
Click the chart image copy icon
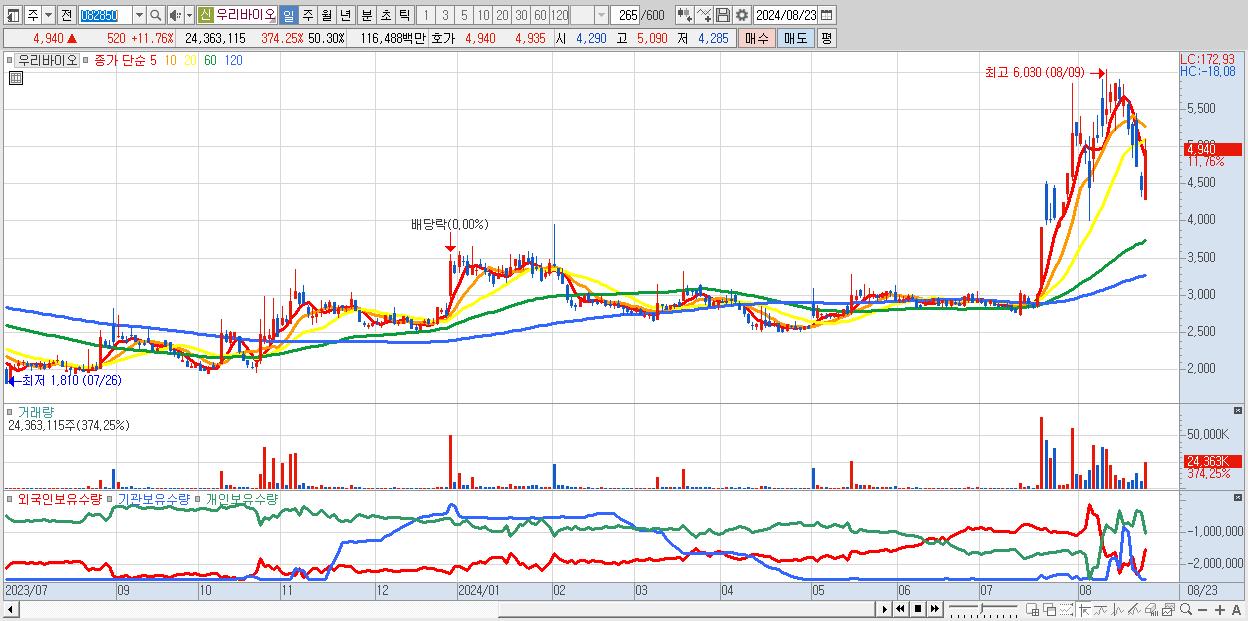[1168, 610]
